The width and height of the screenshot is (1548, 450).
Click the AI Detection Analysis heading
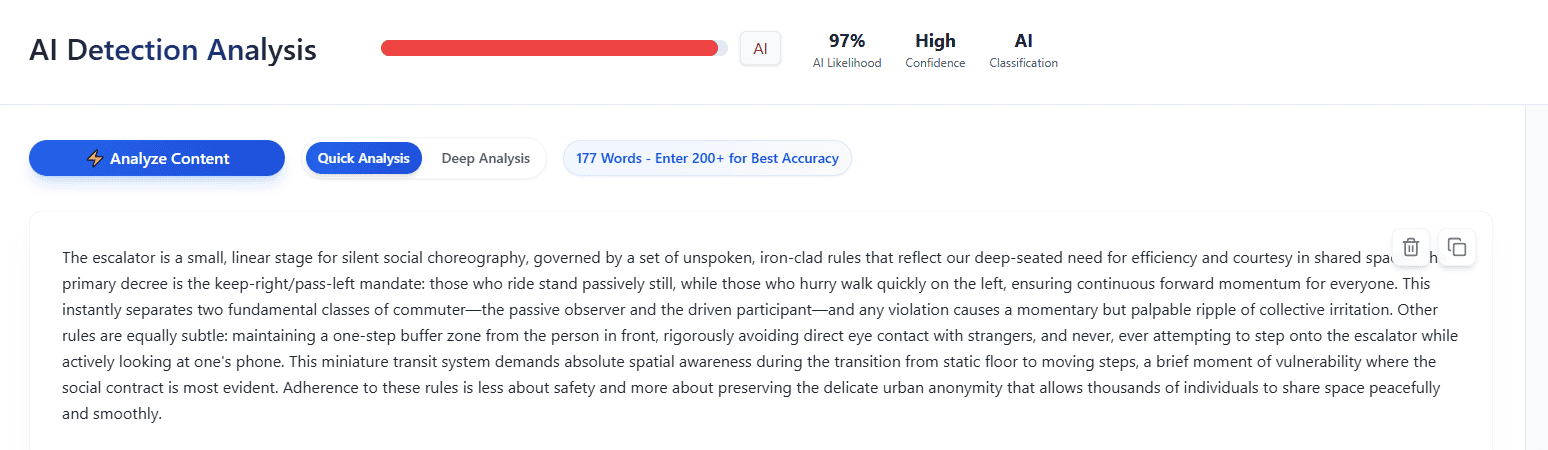173,50
